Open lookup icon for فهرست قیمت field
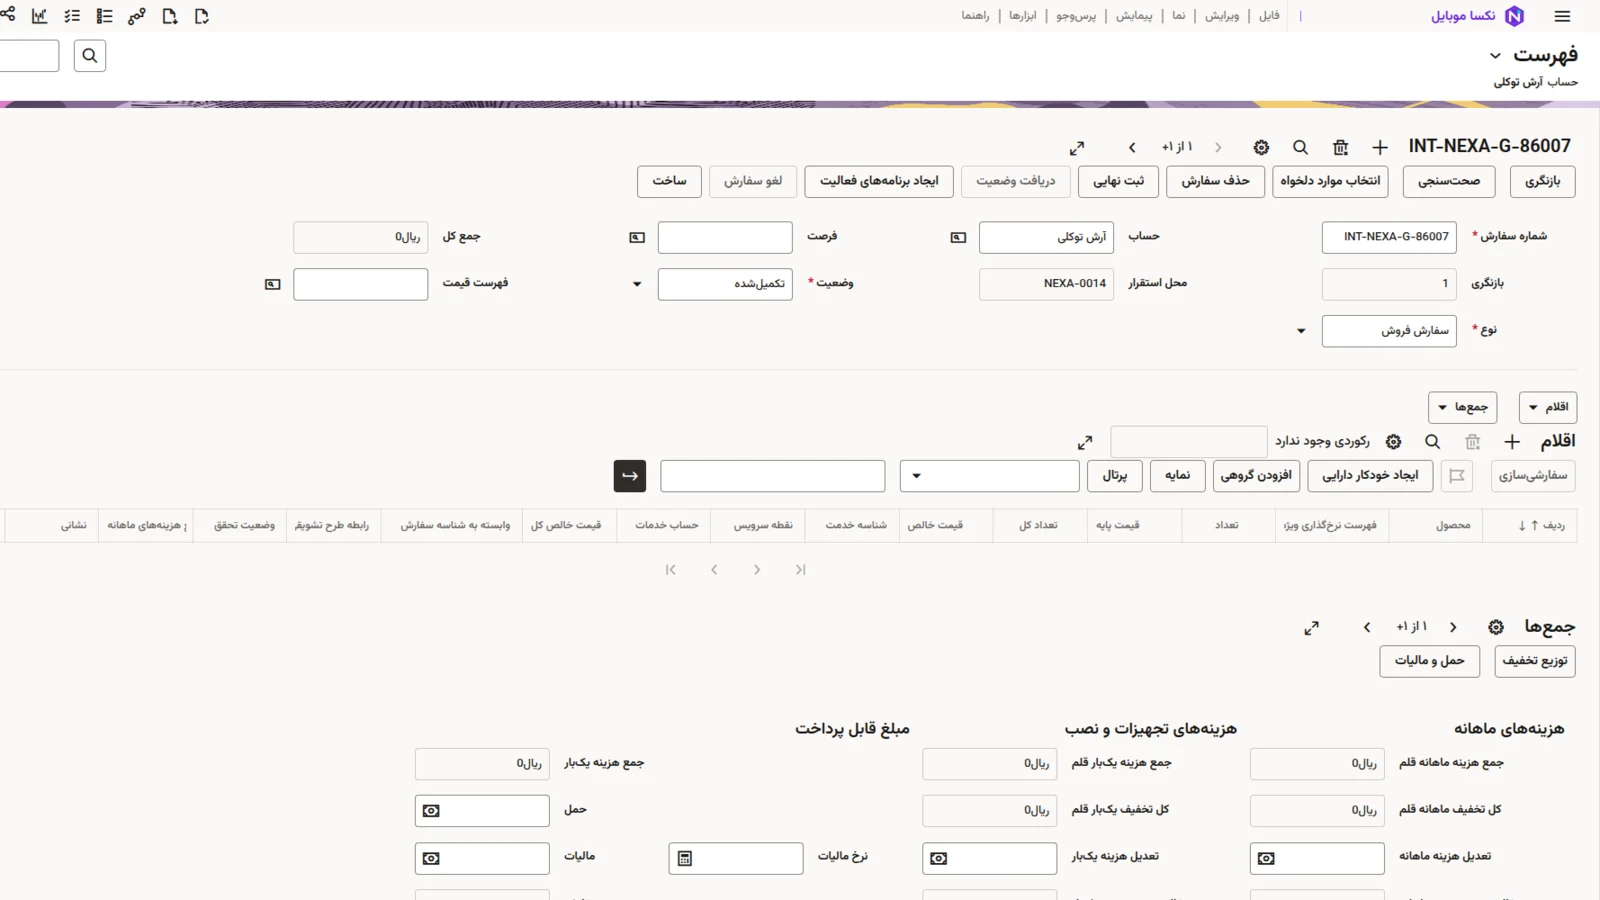Image resolution: width=1600 pixels, height=900 pixels. point(272,285)
